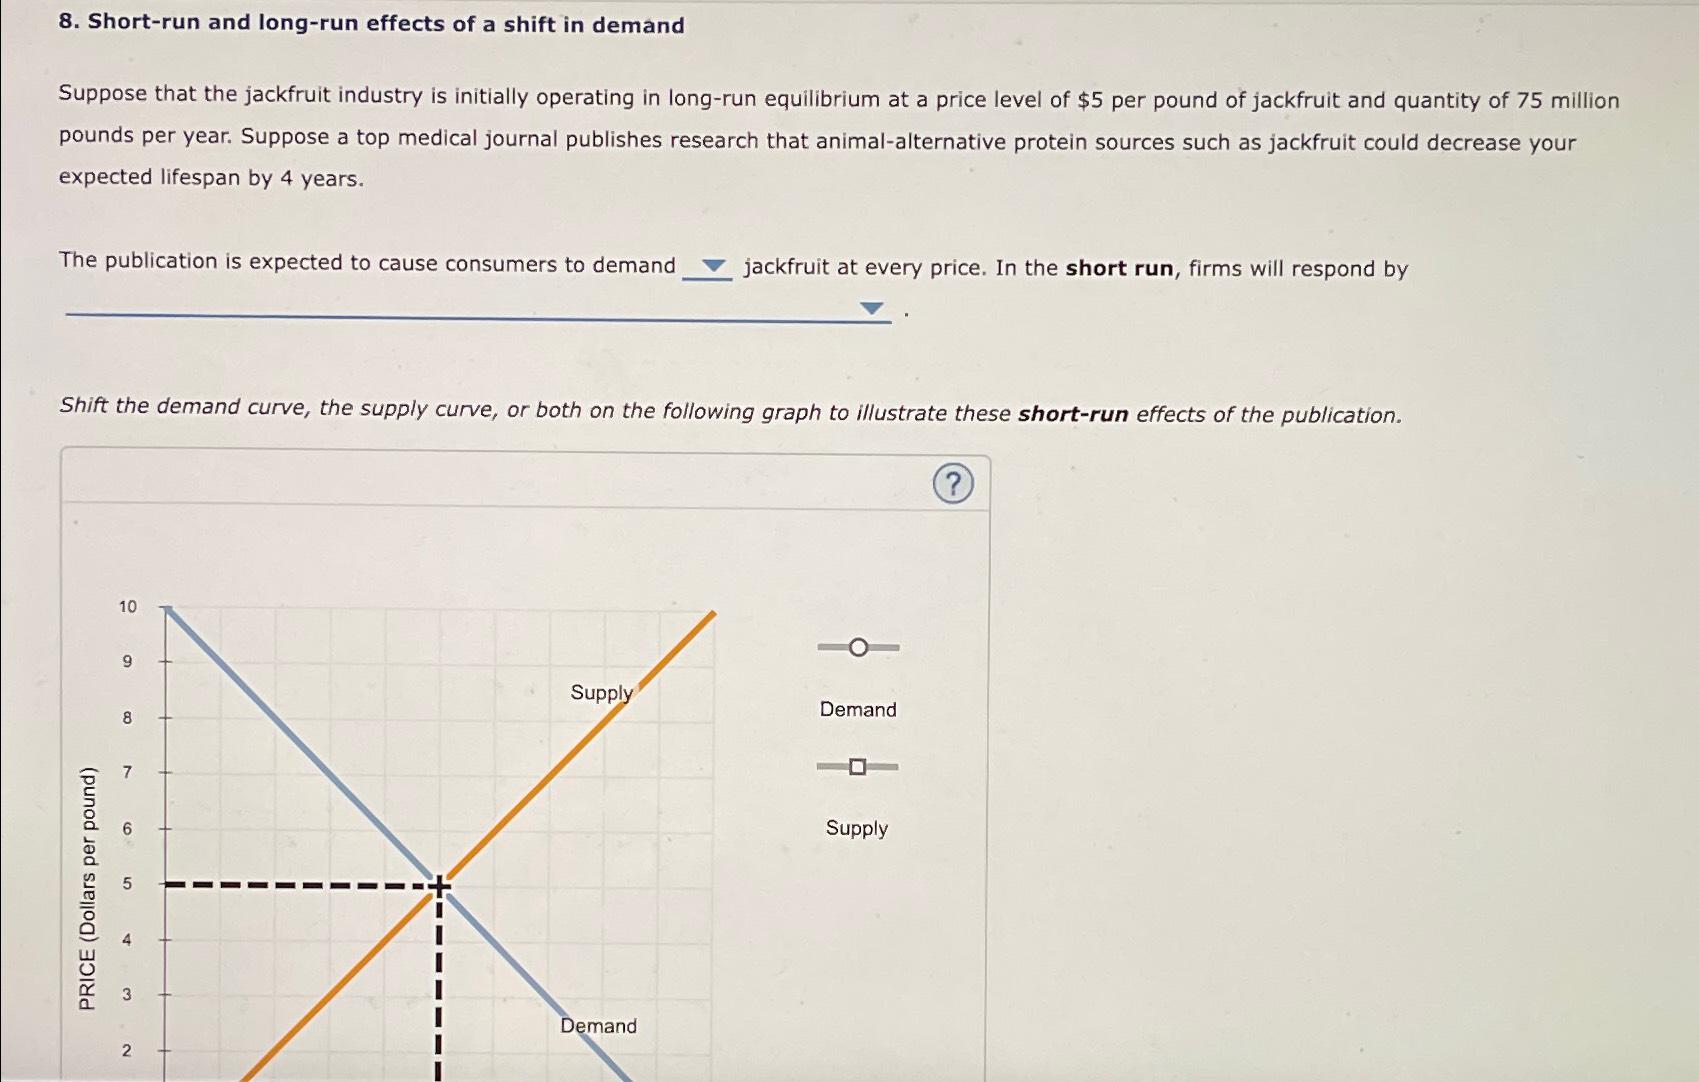Click the Demand label on the blue curve
1699x1082 pixels.
pyautogui.click(x=599, y=1026)
